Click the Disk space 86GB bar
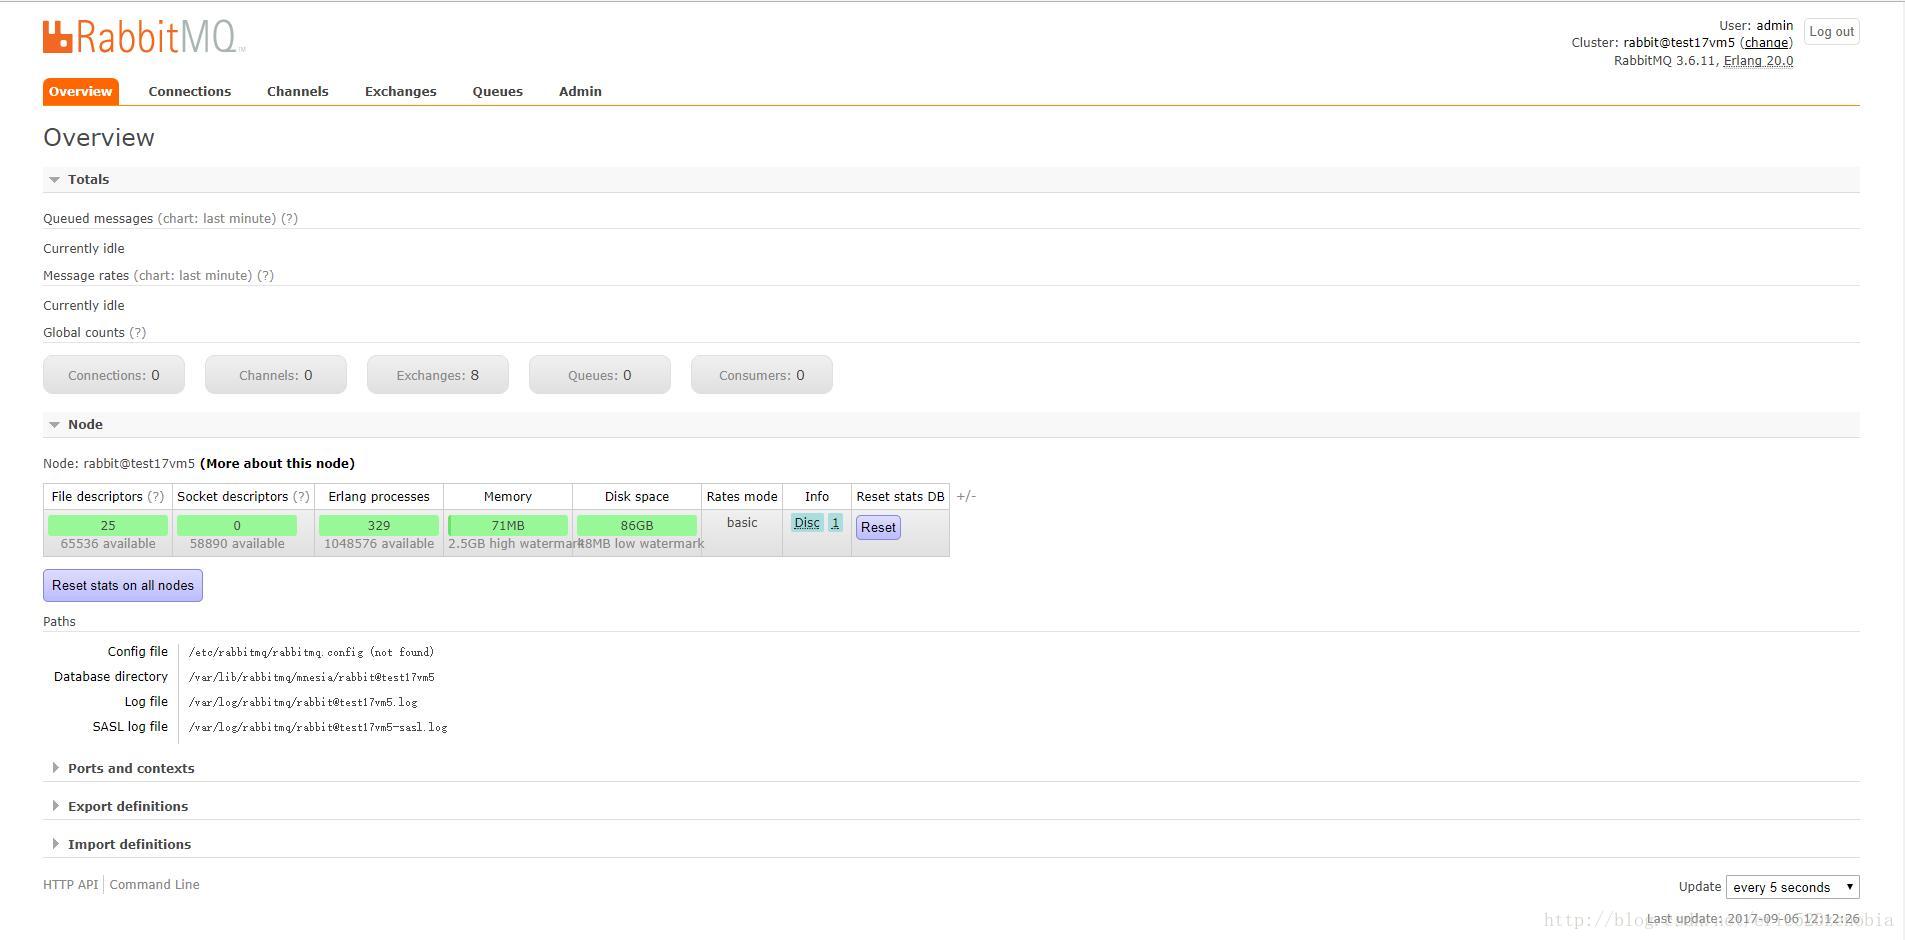Image resolution: width=1905 pixels, height=940 pixels. pos(637,526)
